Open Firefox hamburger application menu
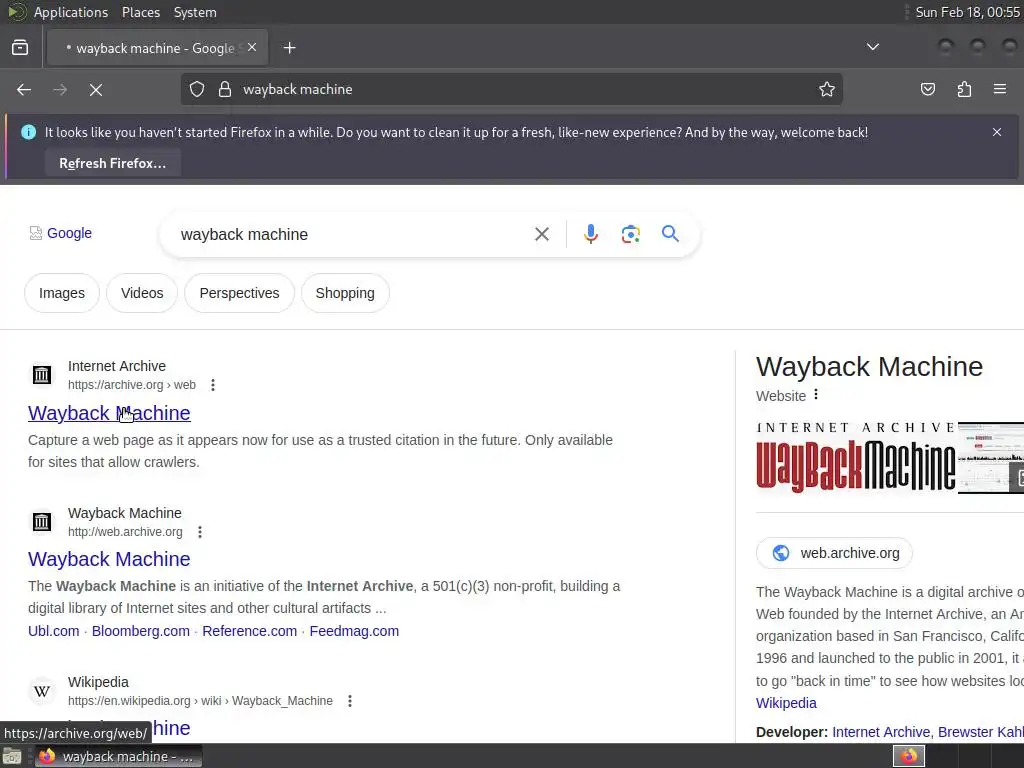The height and width of the screenshot is (768, 1024). click(x=1000, y=89)
